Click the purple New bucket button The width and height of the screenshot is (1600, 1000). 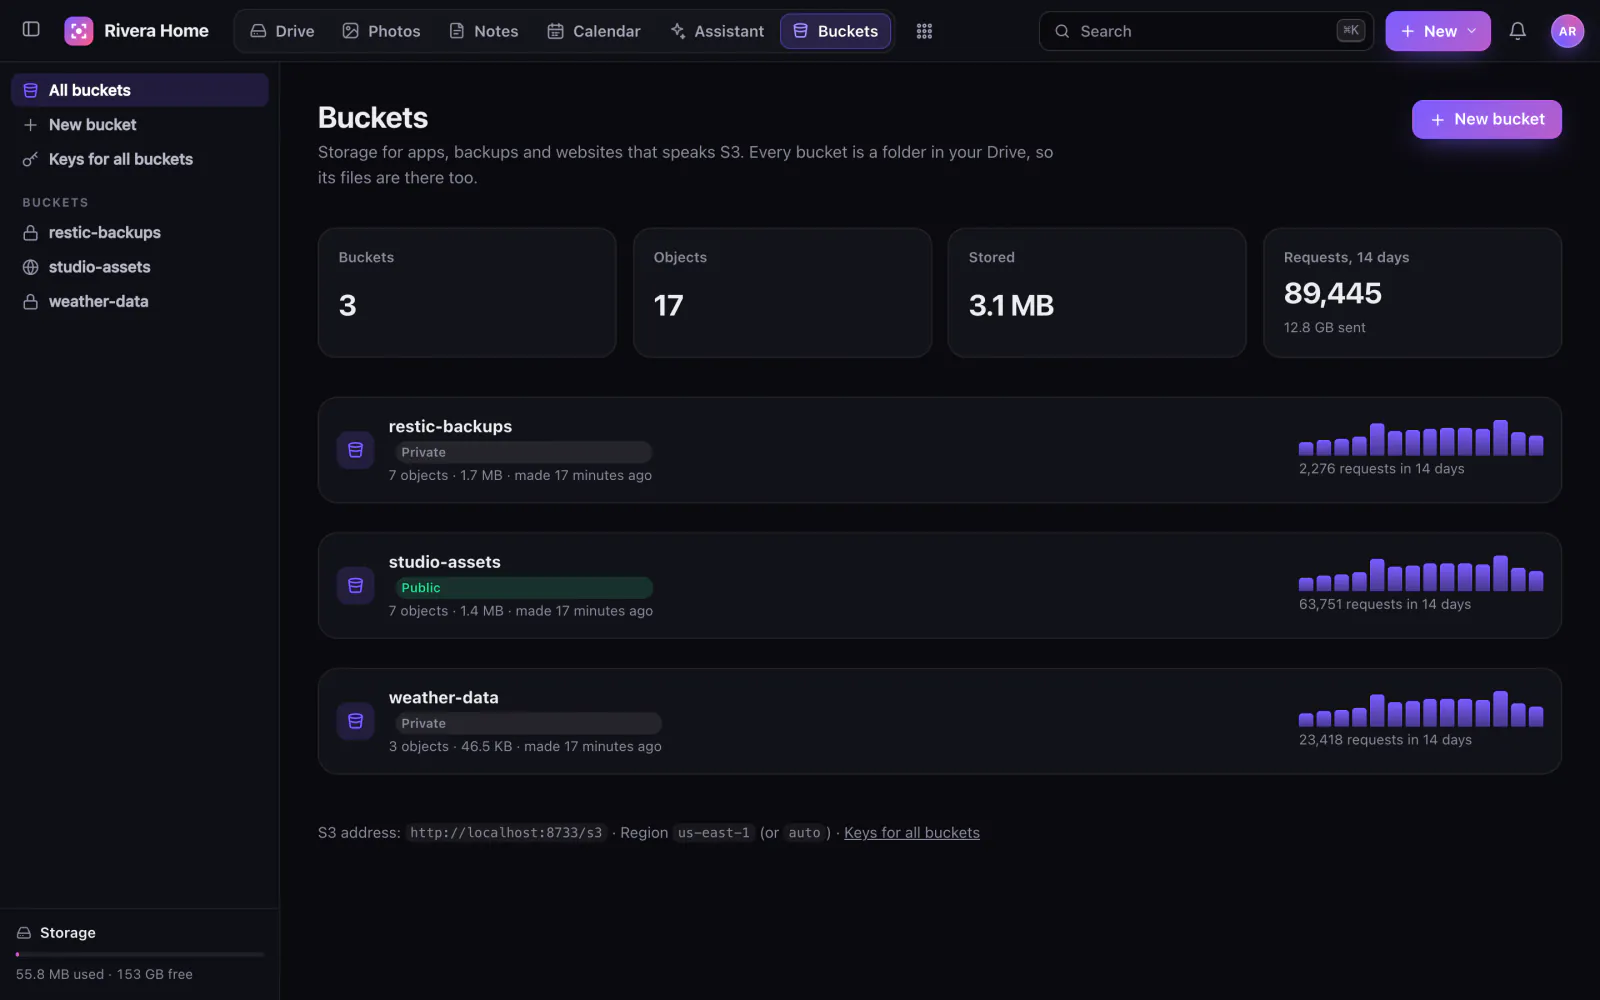(x=1486, y=119)
